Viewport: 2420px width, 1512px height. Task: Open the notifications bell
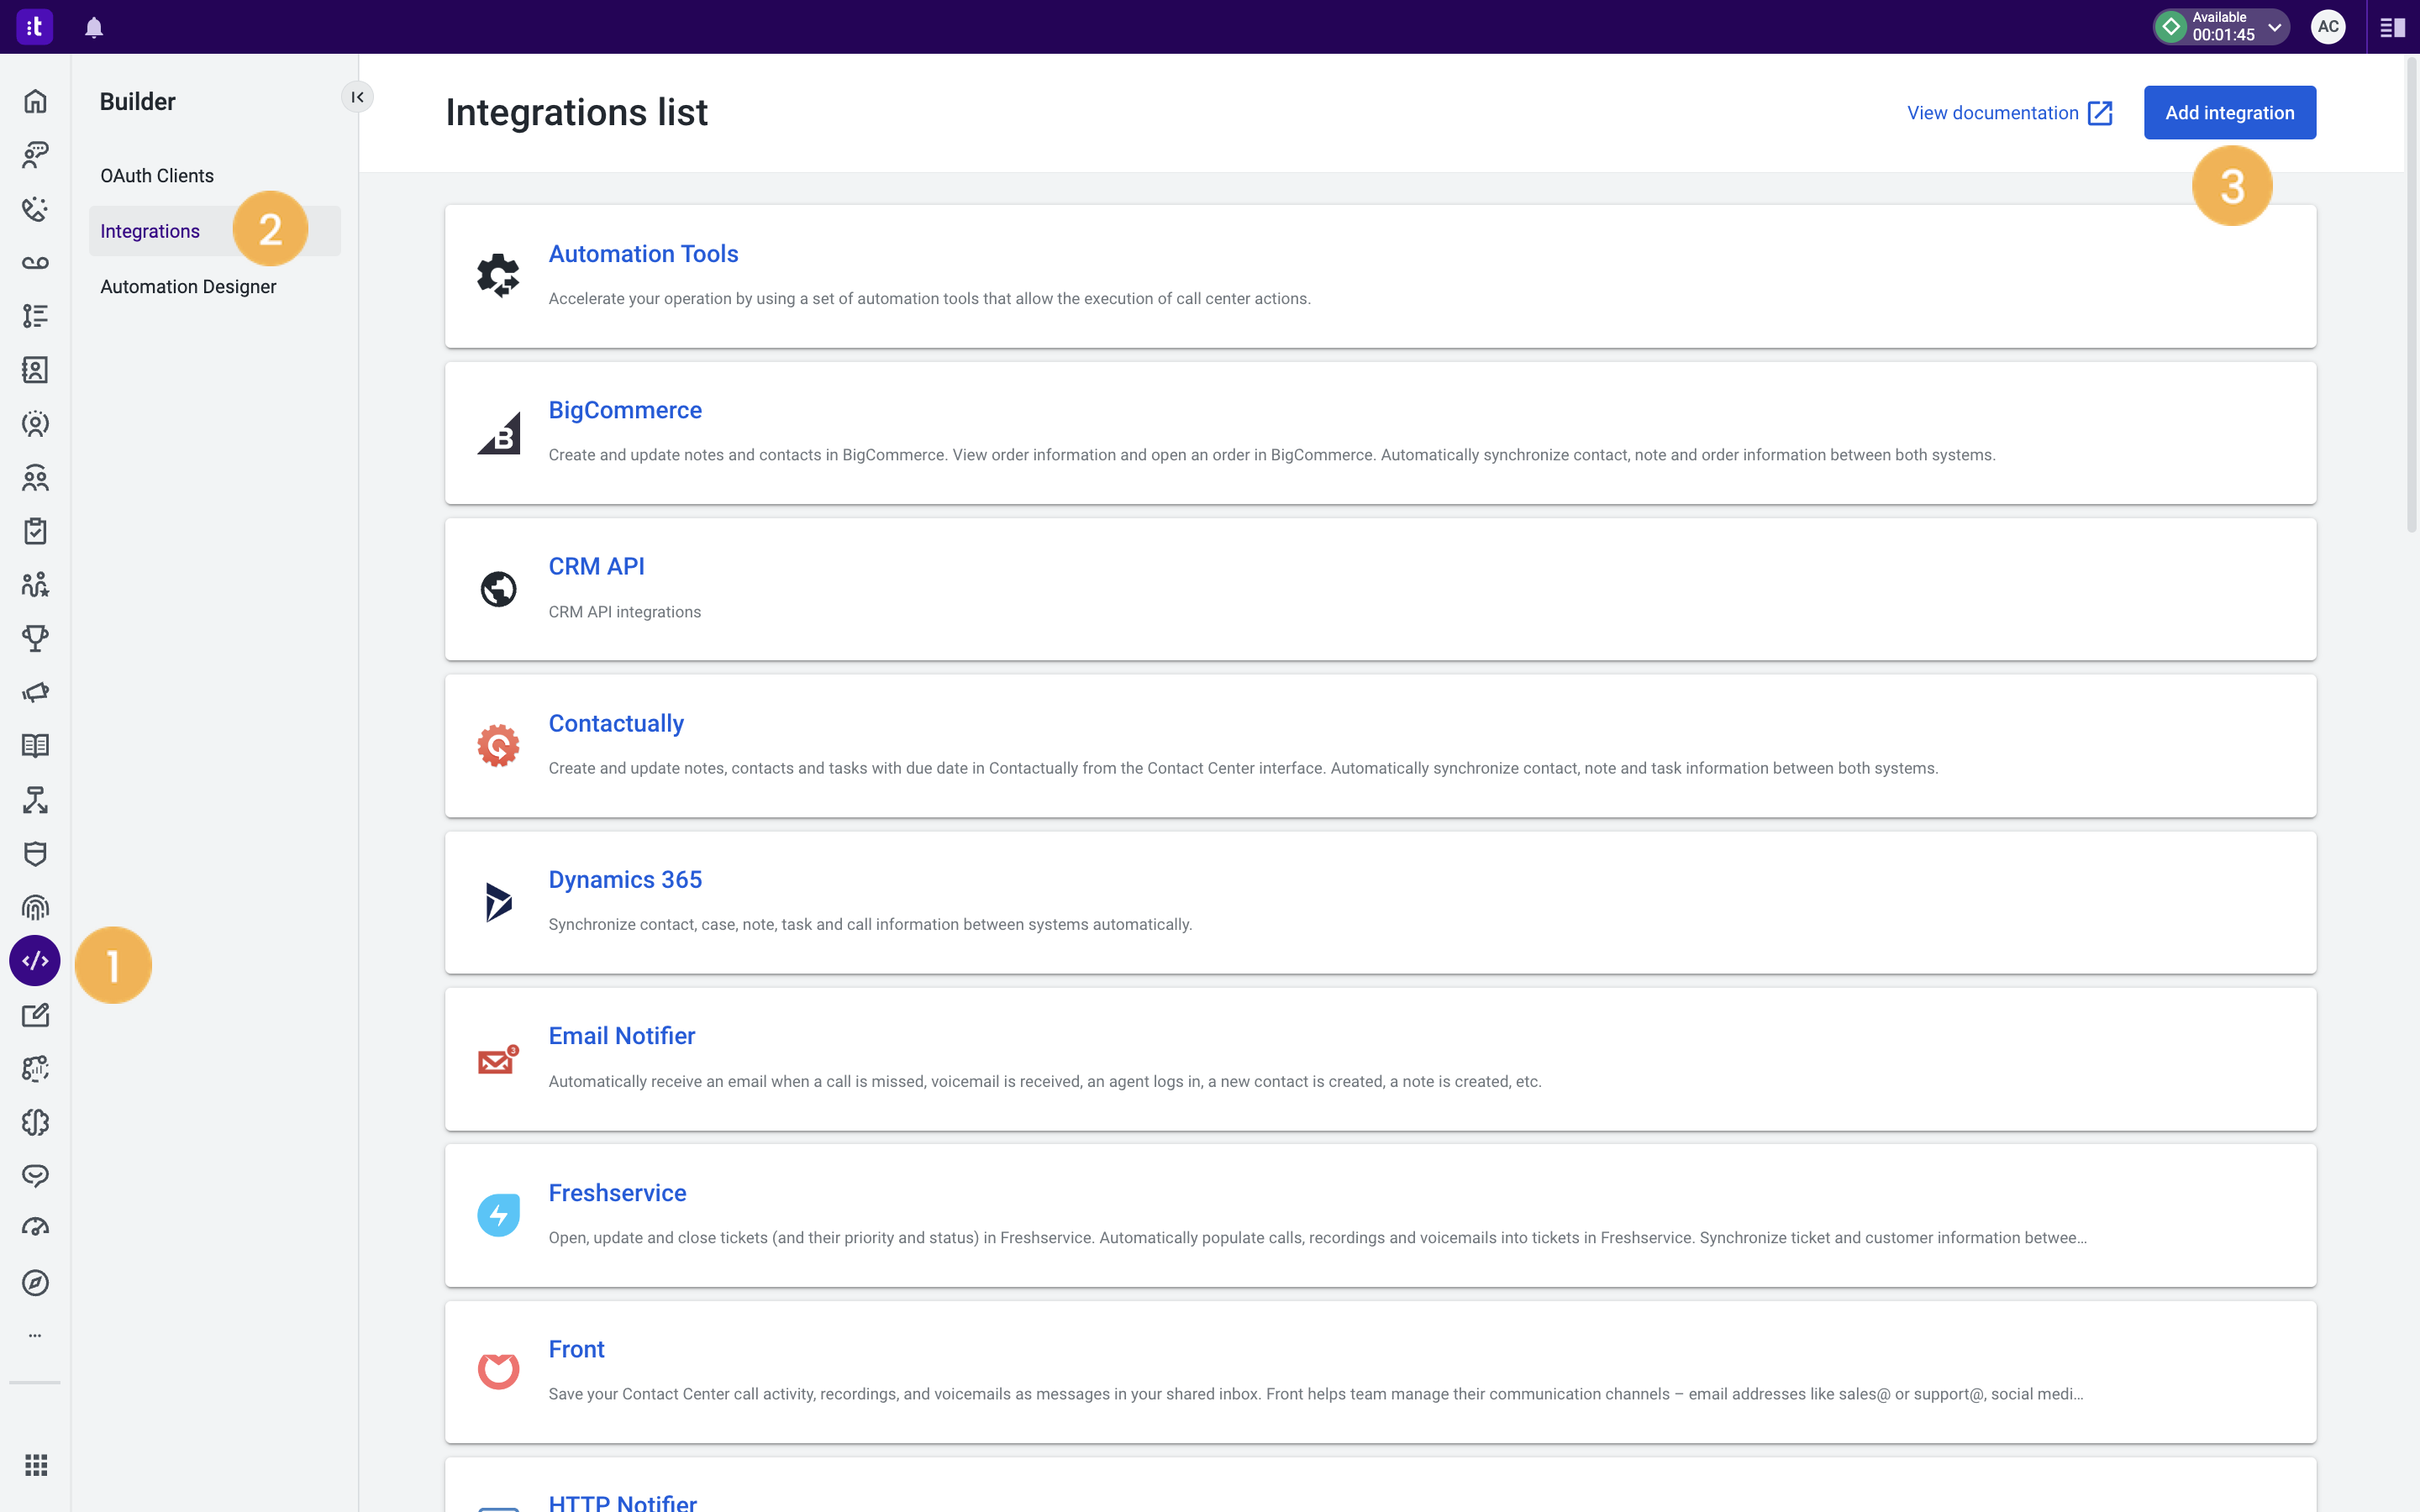94,27
